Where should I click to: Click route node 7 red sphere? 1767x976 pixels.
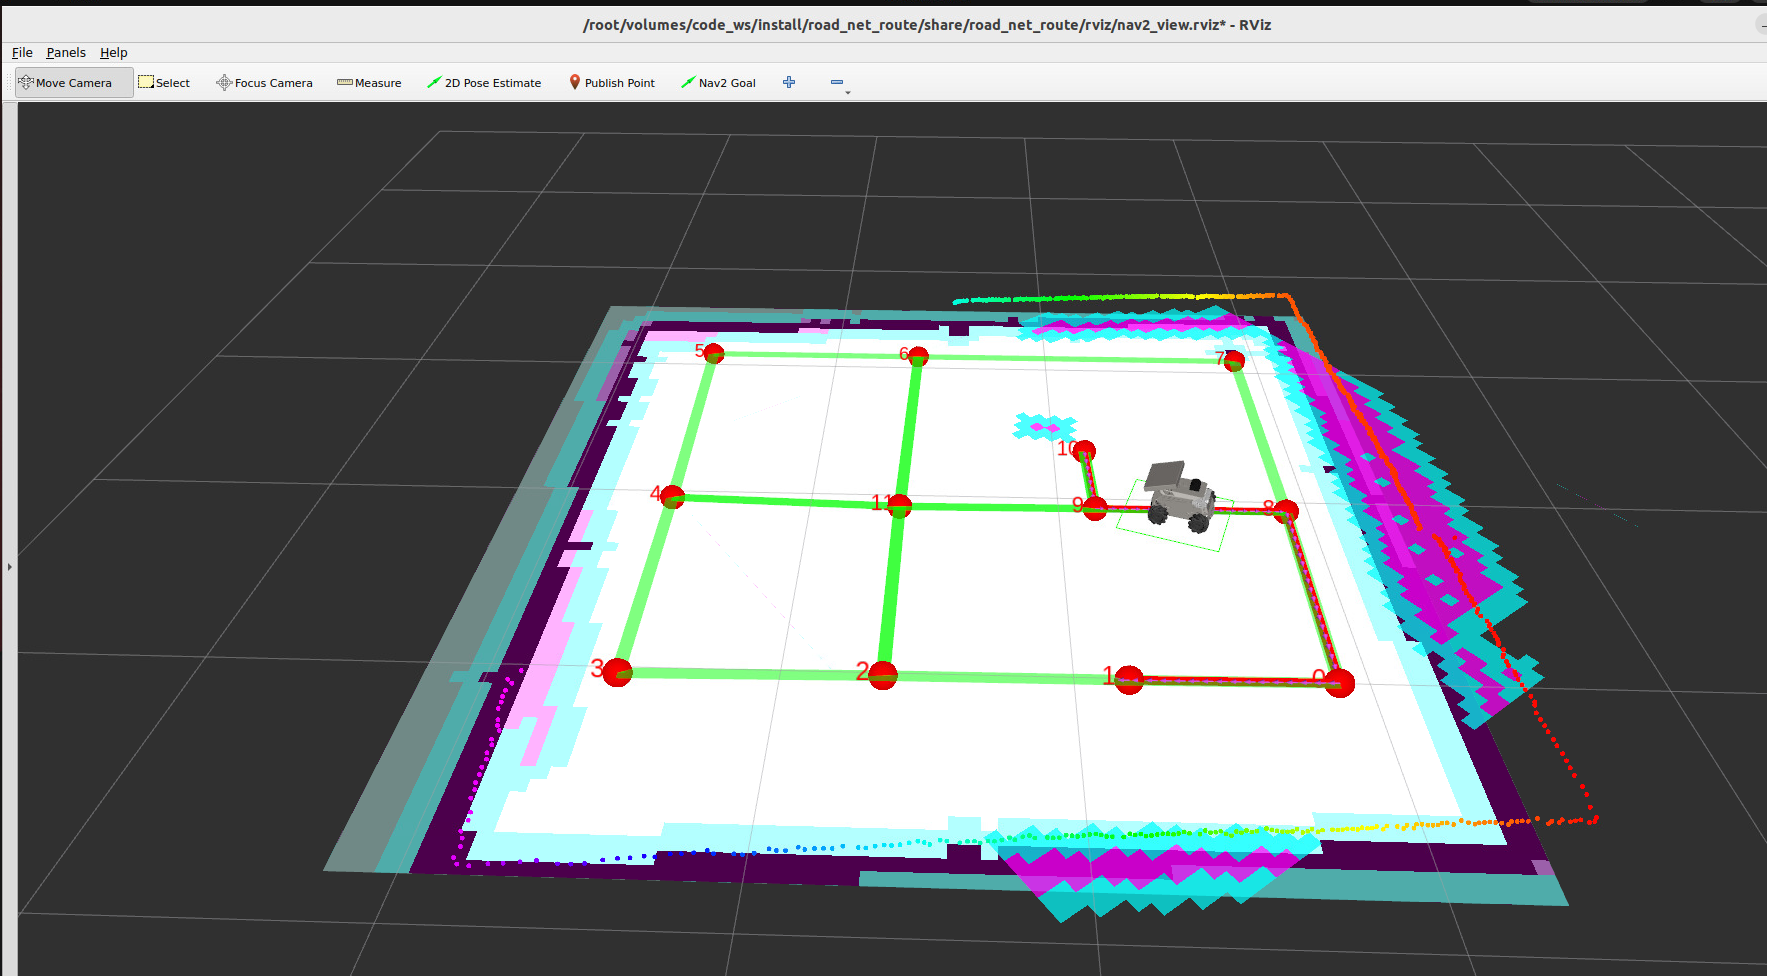coord(1234,361)
